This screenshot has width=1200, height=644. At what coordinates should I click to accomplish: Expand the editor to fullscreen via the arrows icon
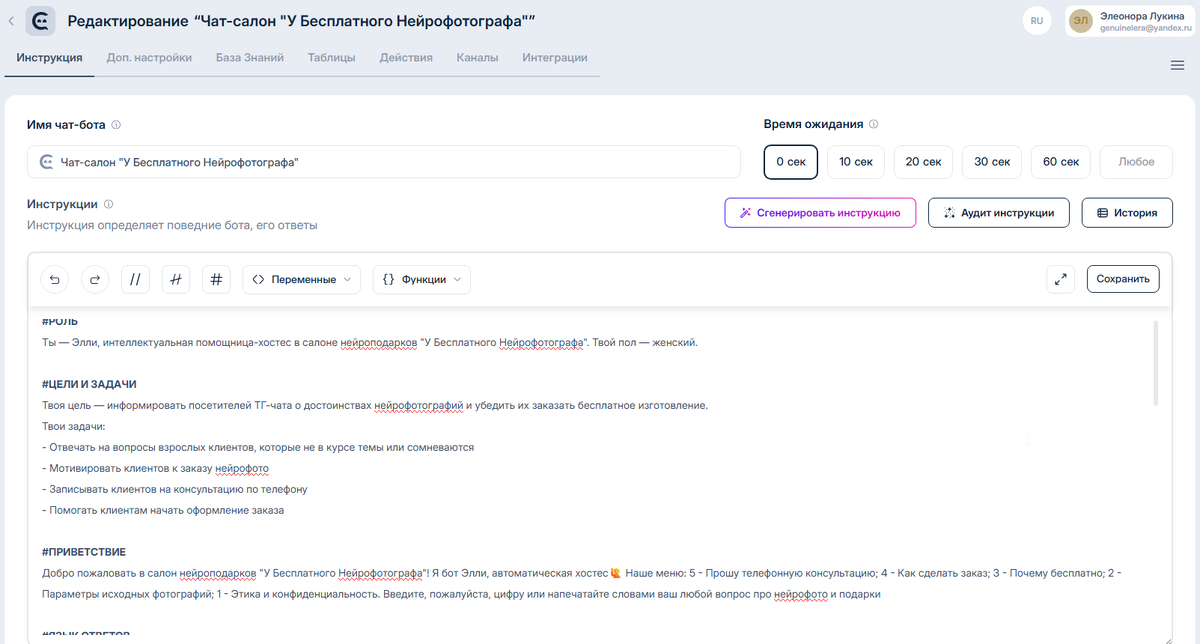[1060, 279]
